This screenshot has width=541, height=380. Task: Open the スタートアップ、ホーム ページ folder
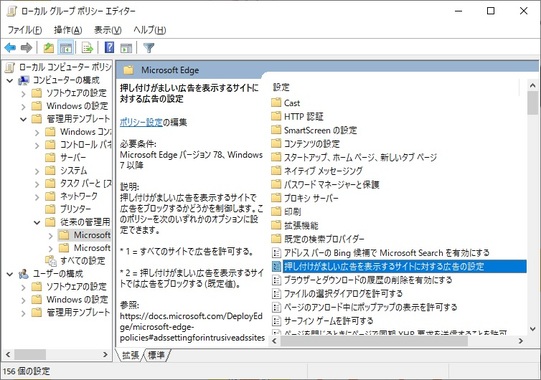354,157
